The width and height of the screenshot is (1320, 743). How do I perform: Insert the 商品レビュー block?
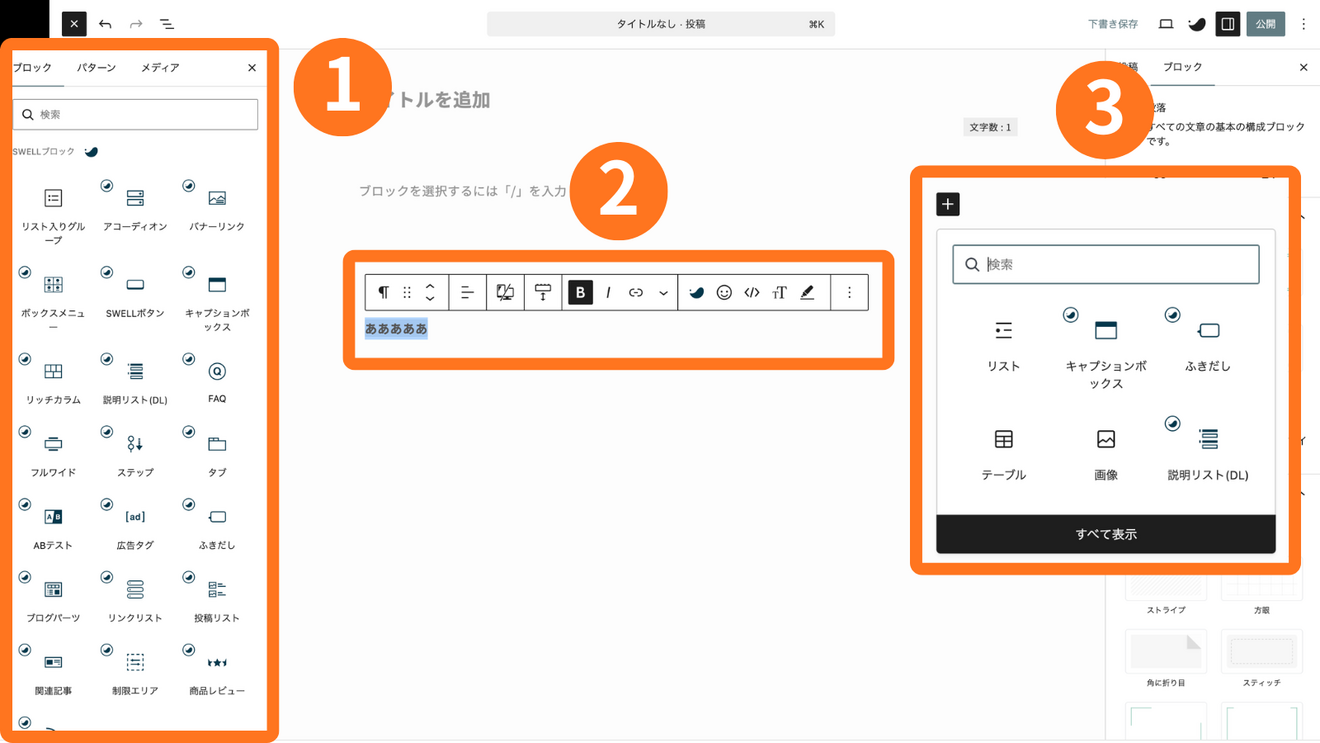(x=217, y=673)
